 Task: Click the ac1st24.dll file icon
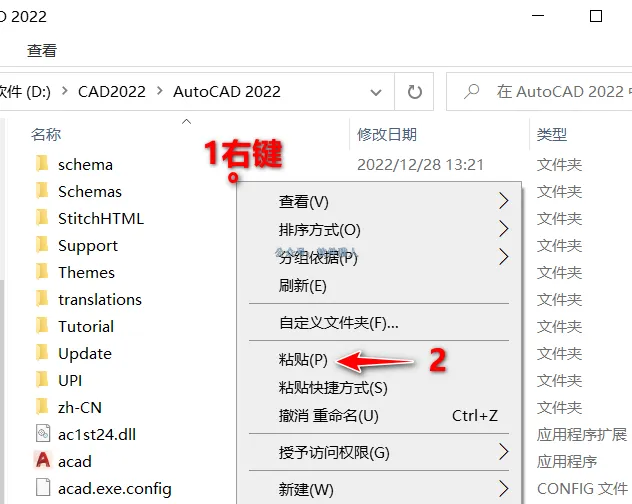click(x=43, y=434)
